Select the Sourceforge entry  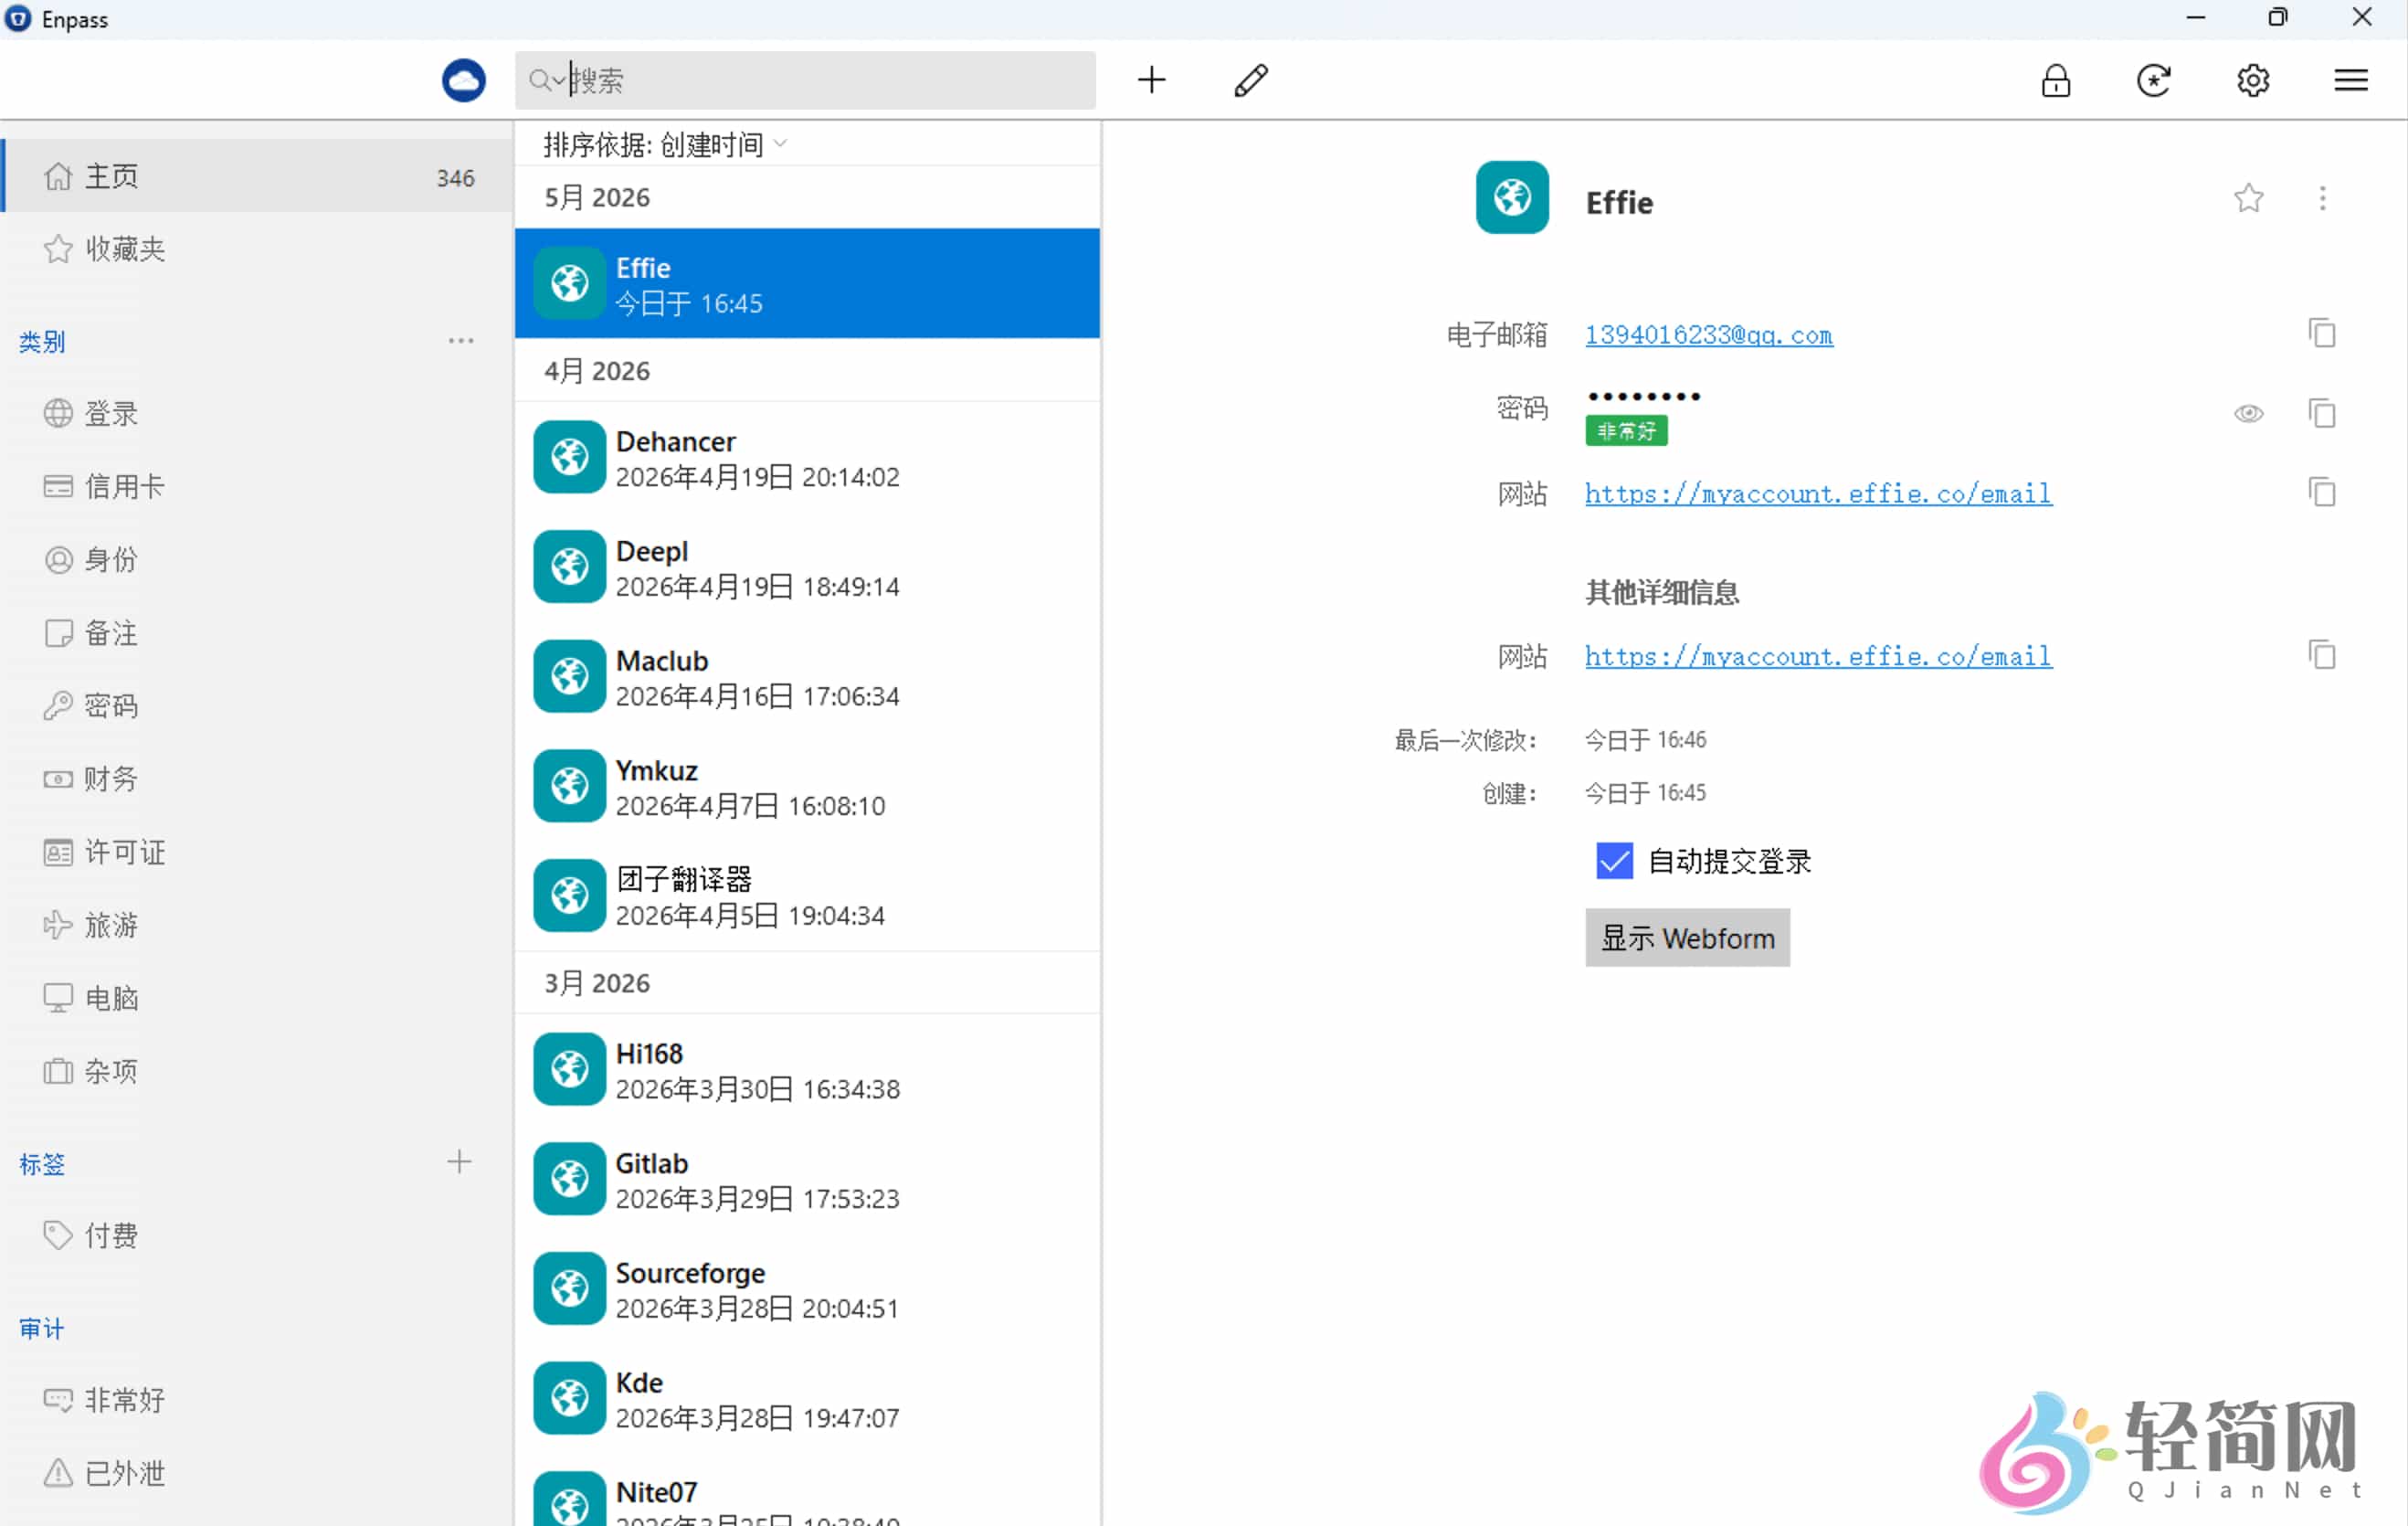pos(807,1290)
